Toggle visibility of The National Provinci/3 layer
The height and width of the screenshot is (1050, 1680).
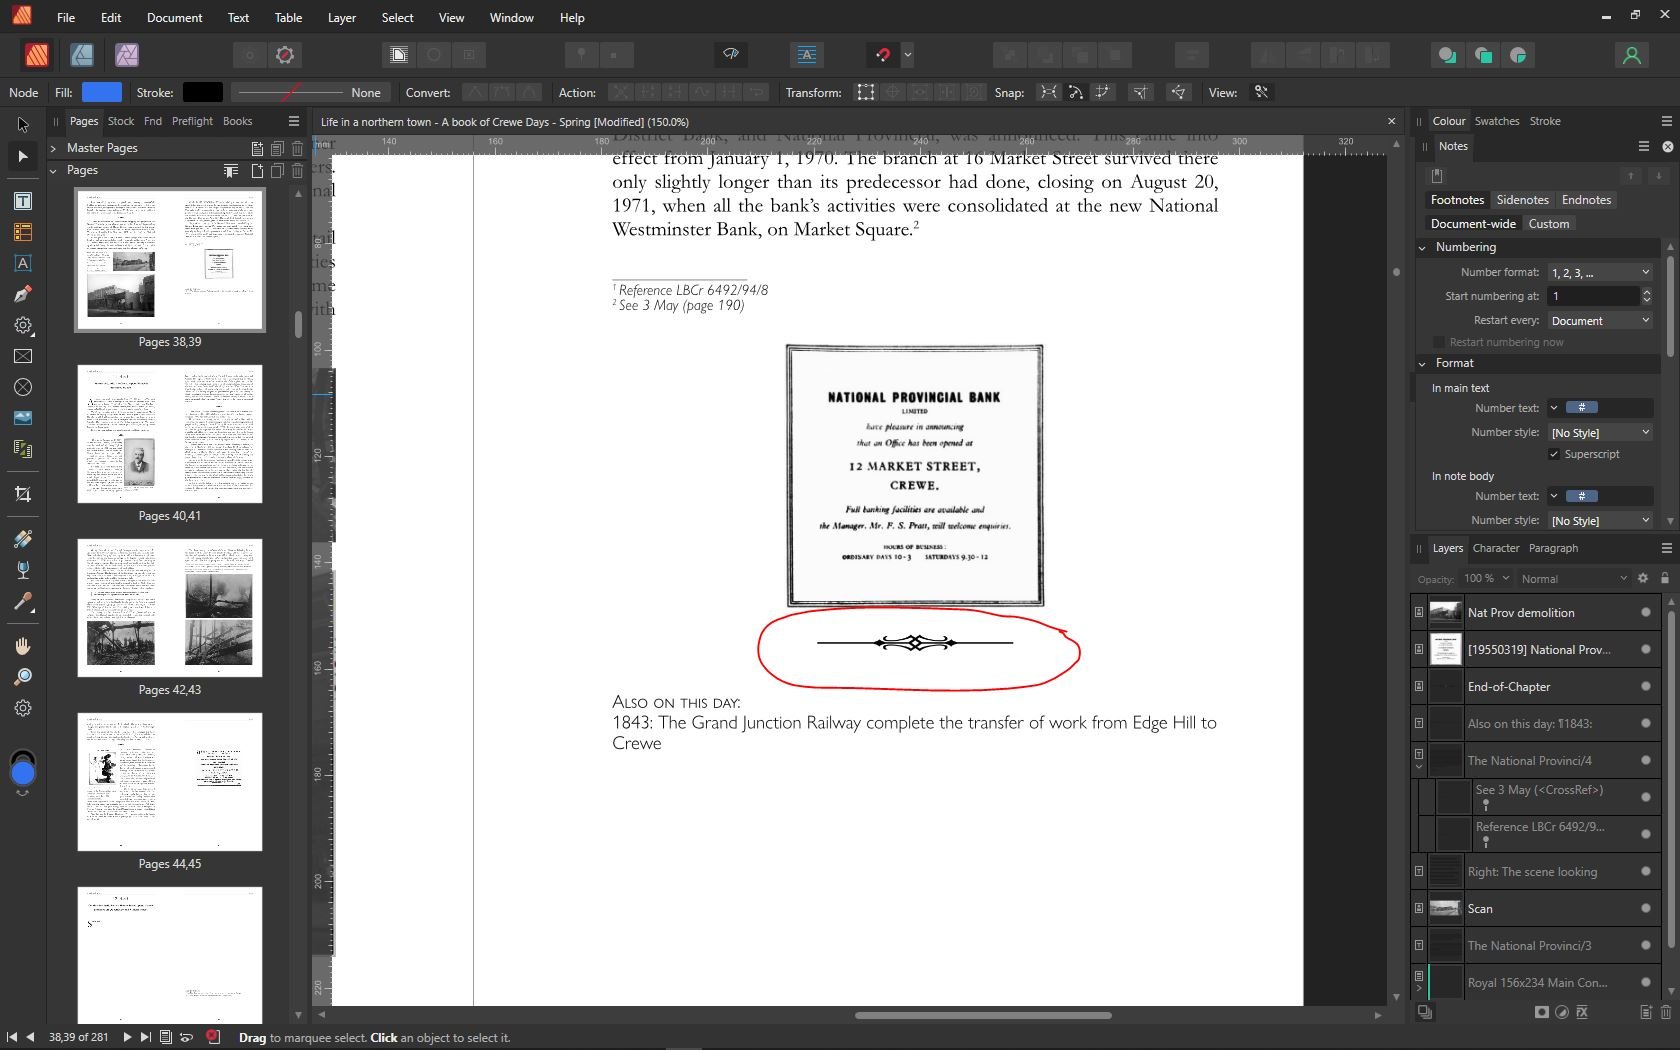pos(1646,945)
